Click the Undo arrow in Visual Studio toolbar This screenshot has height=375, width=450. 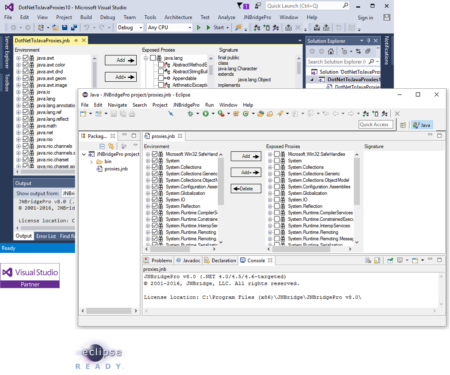[86, 27]
